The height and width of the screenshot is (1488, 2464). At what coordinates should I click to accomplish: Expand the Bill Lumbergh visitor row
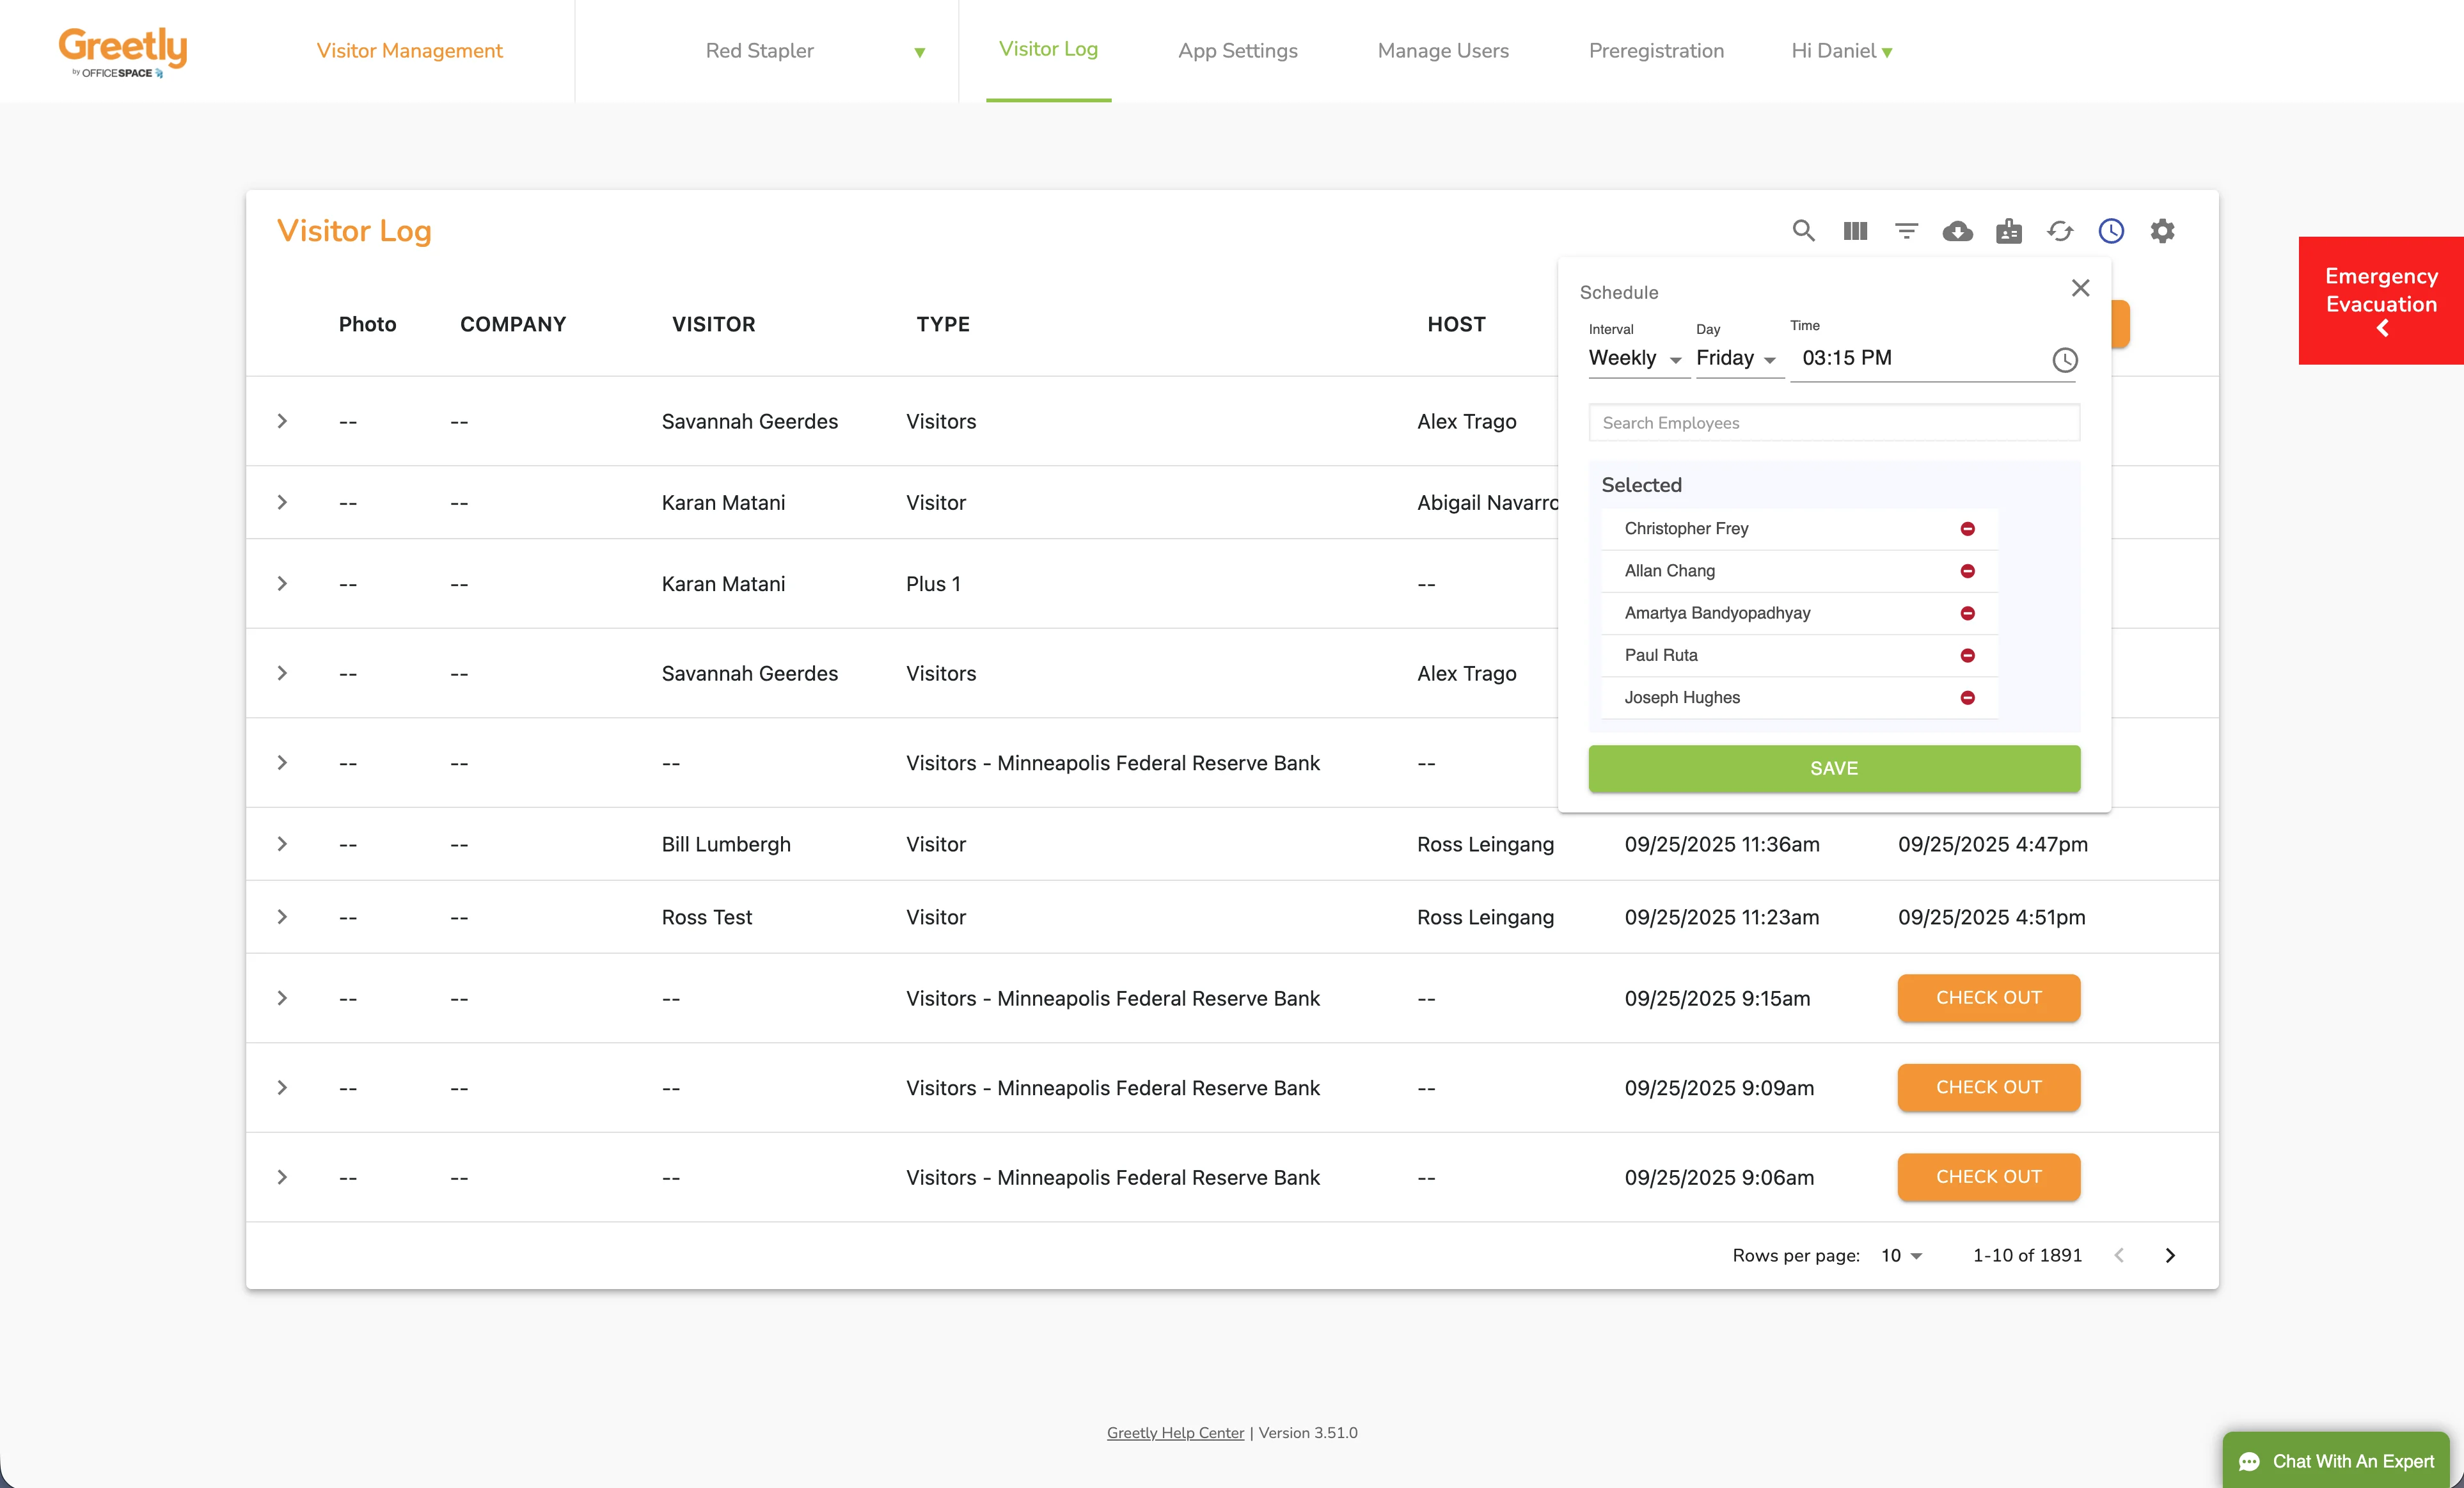(282, 844)
